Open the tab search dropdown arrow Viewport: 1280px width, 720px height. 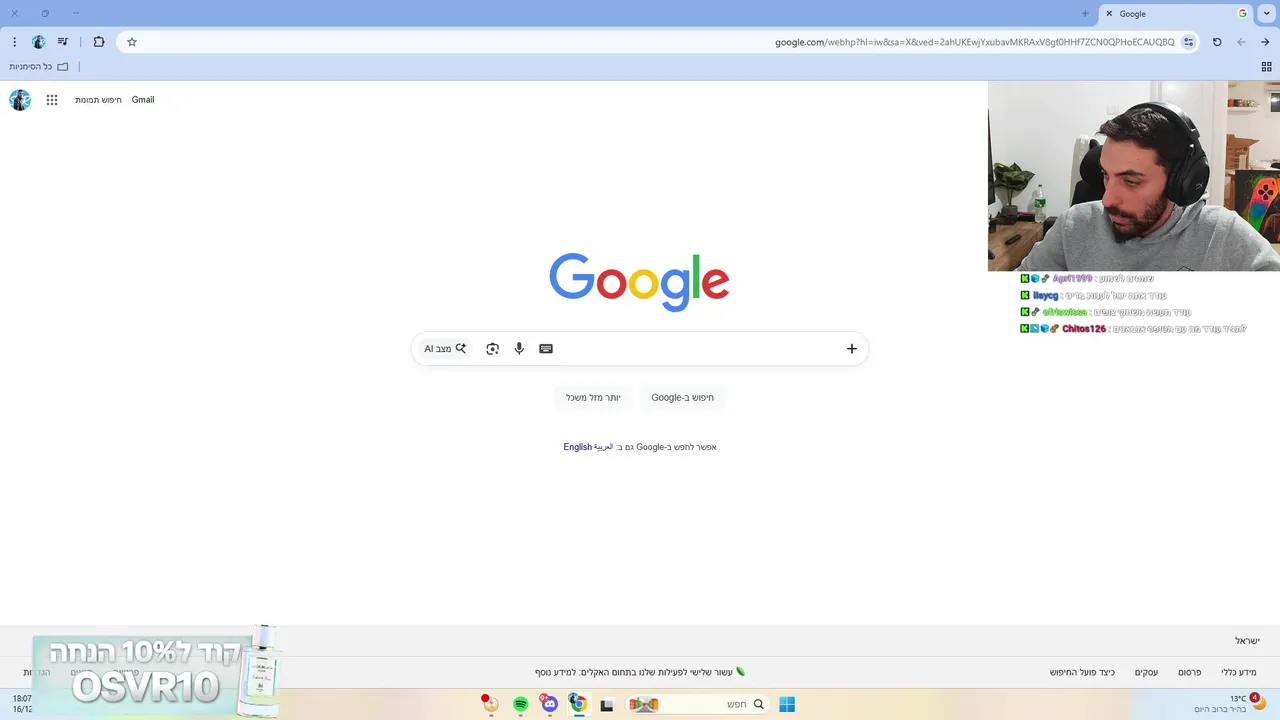[1267, 14]
